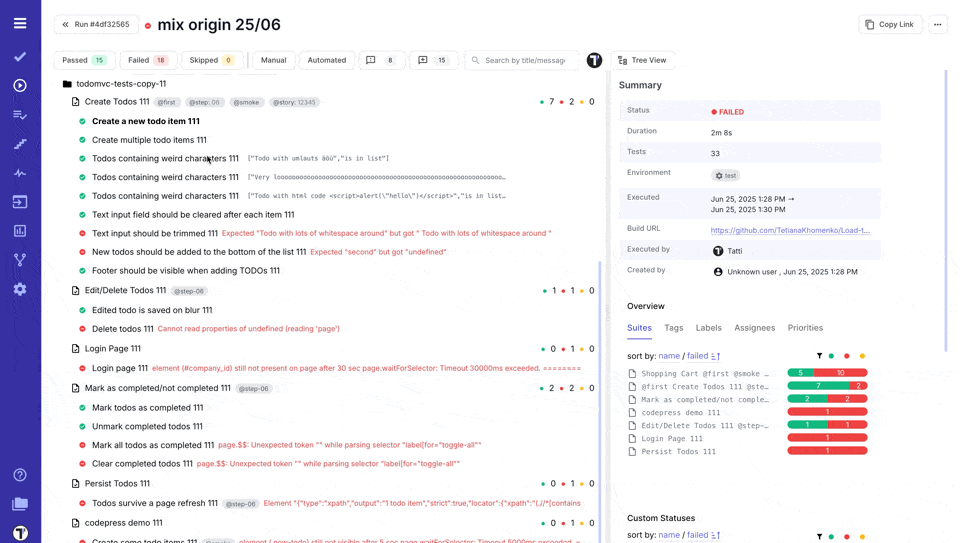Toggle the Failed filter
This screenshot has height=543, width=960.
148,60
